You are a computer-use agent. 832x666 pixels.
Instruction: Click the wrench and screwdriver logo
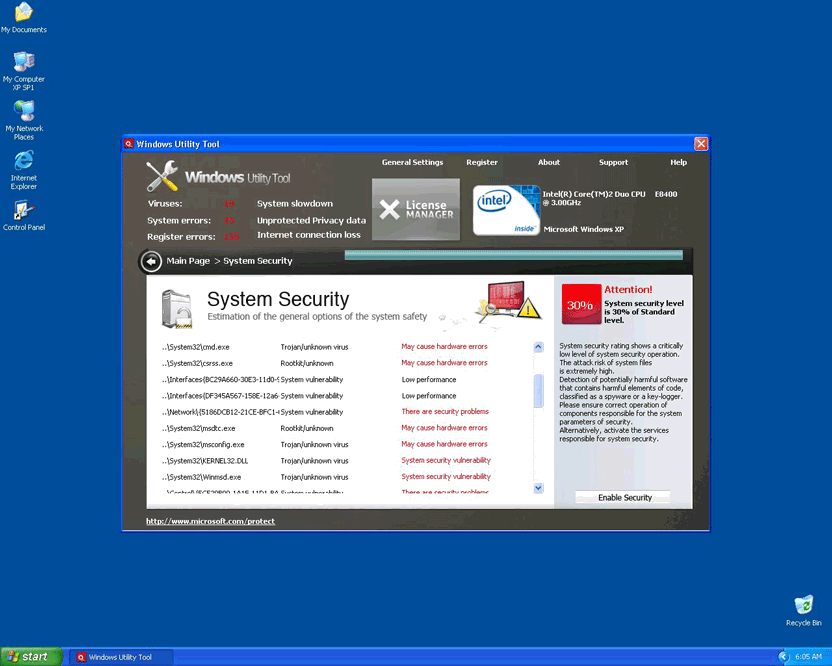coord(162,177)
